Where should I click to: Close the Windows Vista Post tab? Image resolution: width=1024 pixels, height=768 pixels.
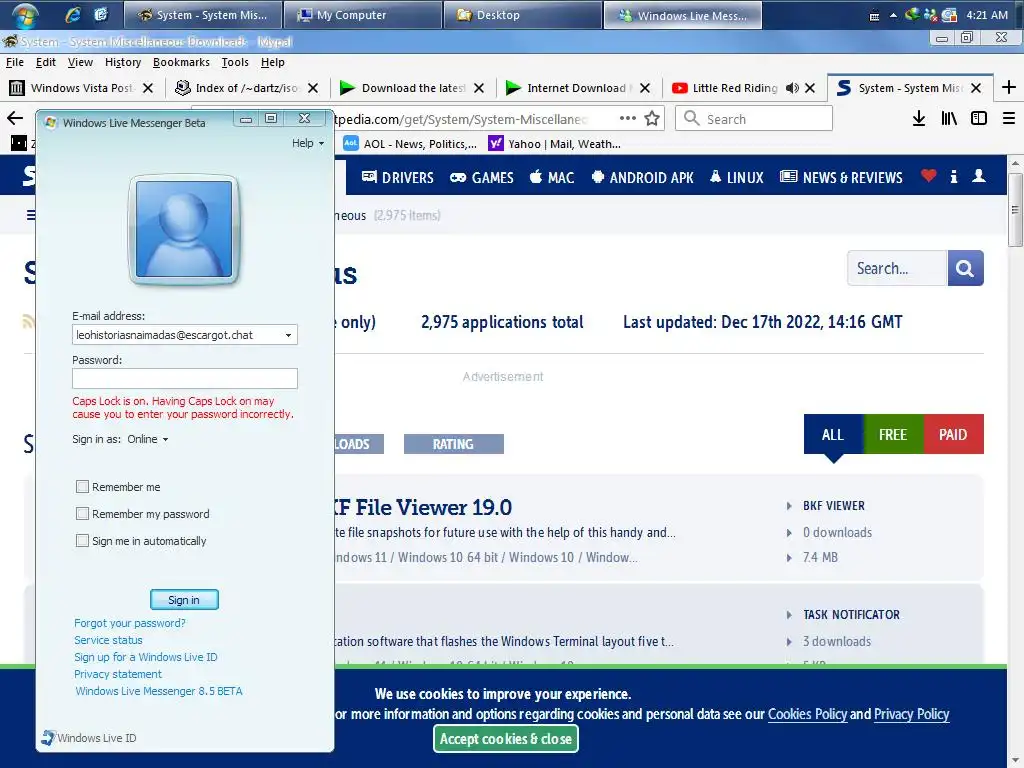pos(148,88)
